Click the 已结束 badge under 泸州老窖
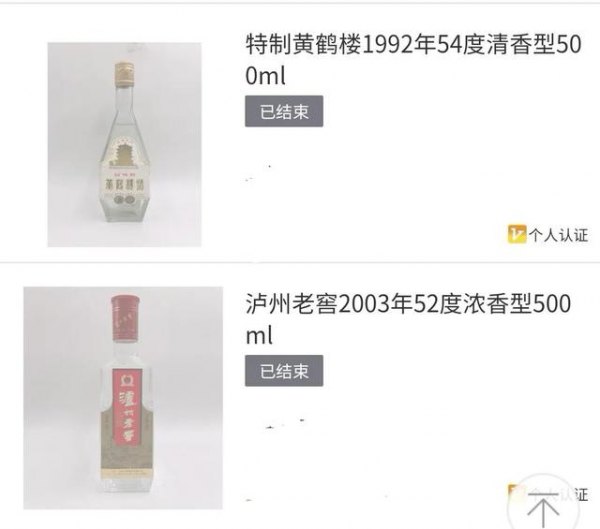 tap(284, 371)
